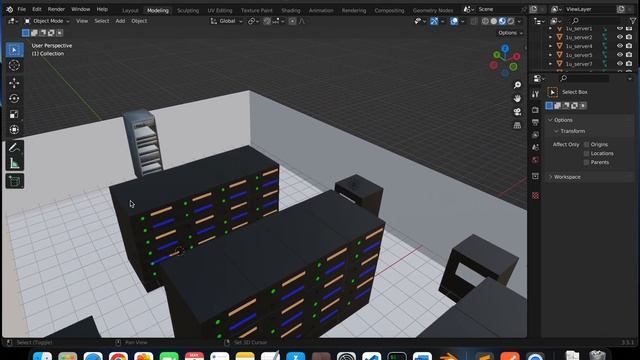Open the viewport Select menu
The image size is (640, 360).
(102, 21)
